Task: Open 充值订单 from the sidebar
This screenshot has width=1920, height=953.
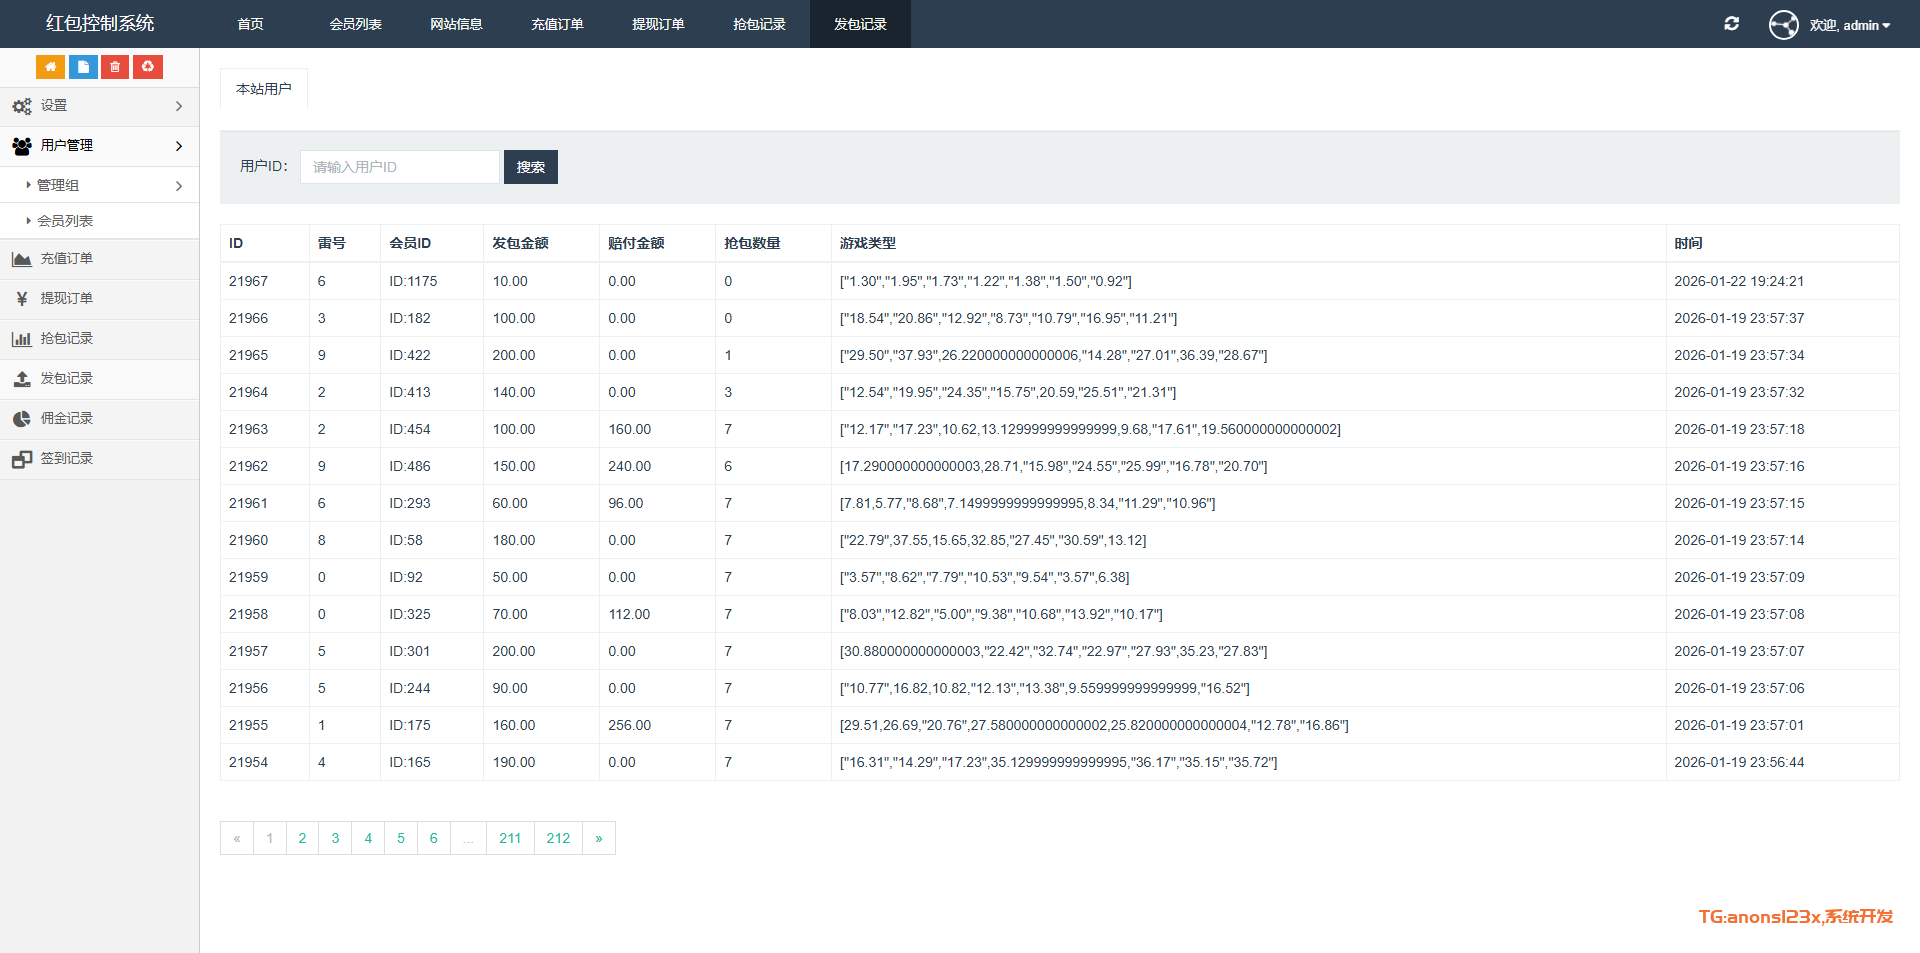Action: pyautogui.click(x=66, y=259)
